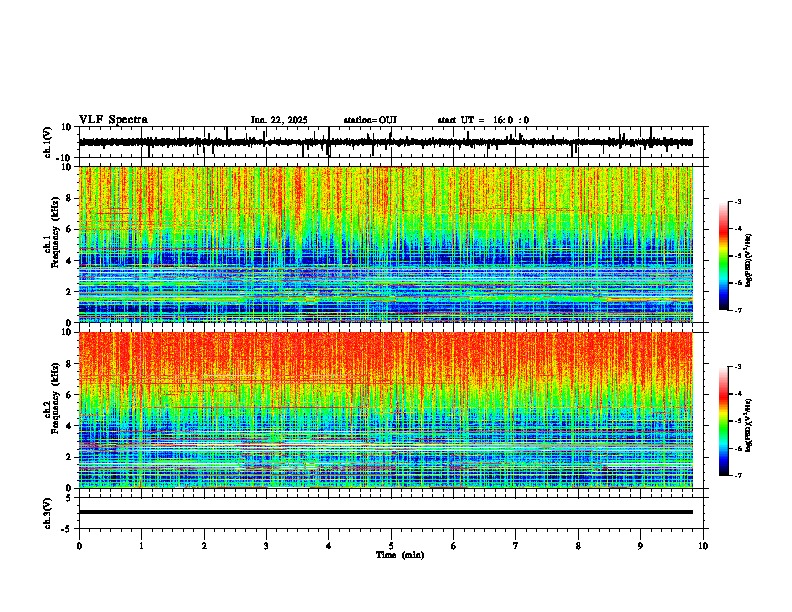792x612 pixels.
Task: Click the "-7" label on ch.2 color bar
Action: [x=738, y=475]
